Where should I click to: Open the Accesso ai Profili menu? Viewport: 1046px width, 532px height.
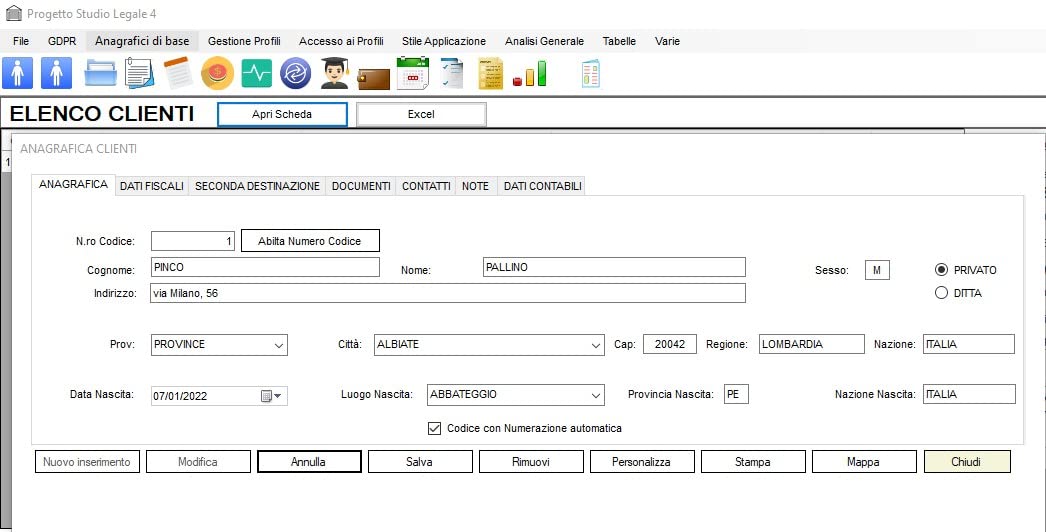341,41
